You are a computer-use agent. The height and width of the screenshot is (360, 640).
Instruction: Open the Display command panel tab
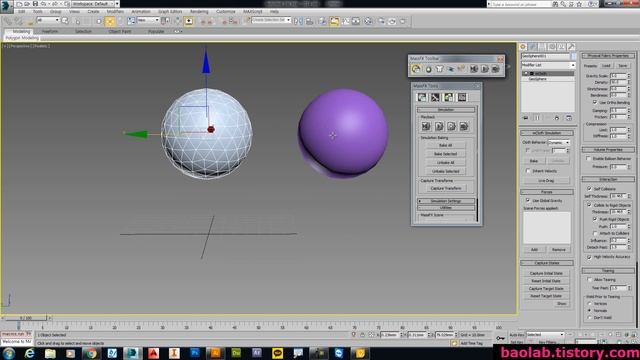[562, 47]
